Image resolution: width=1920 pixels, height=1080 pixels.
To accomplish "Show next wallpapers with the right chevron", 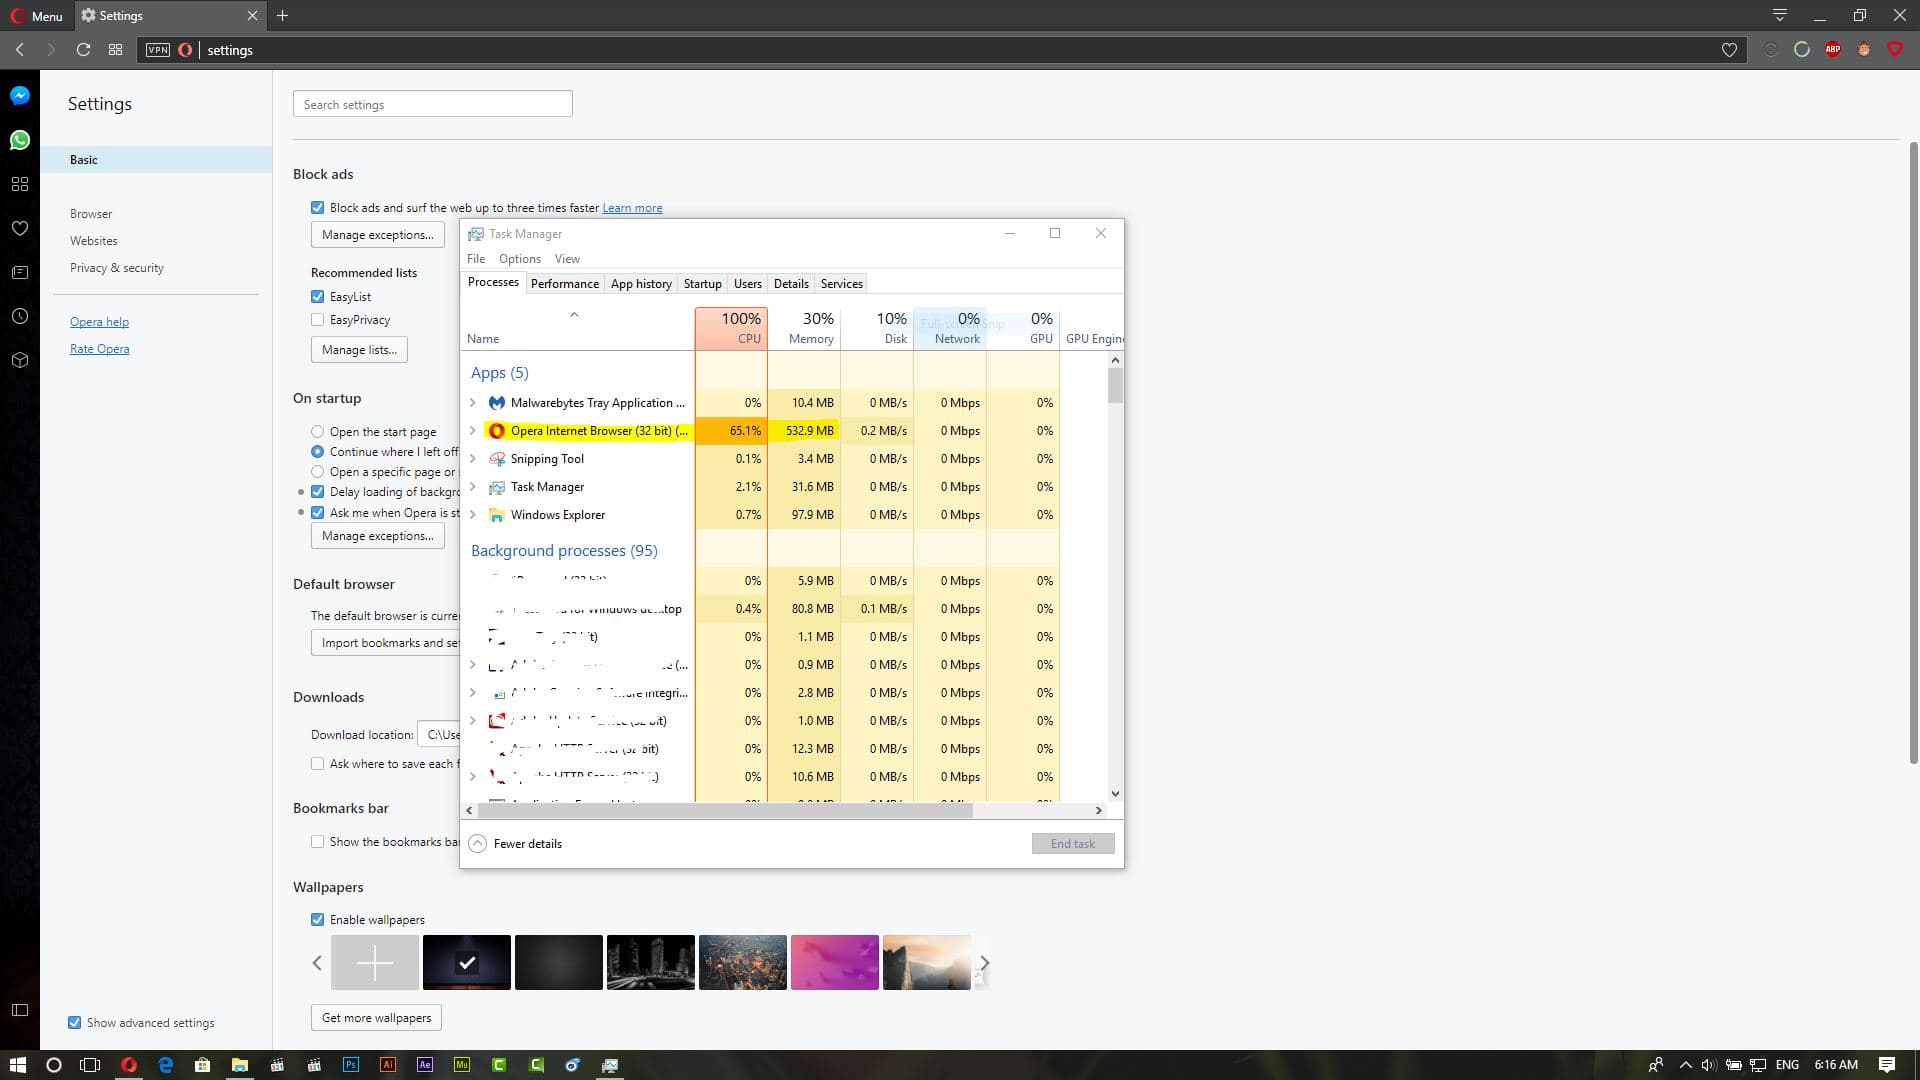I will click(984, 963).
